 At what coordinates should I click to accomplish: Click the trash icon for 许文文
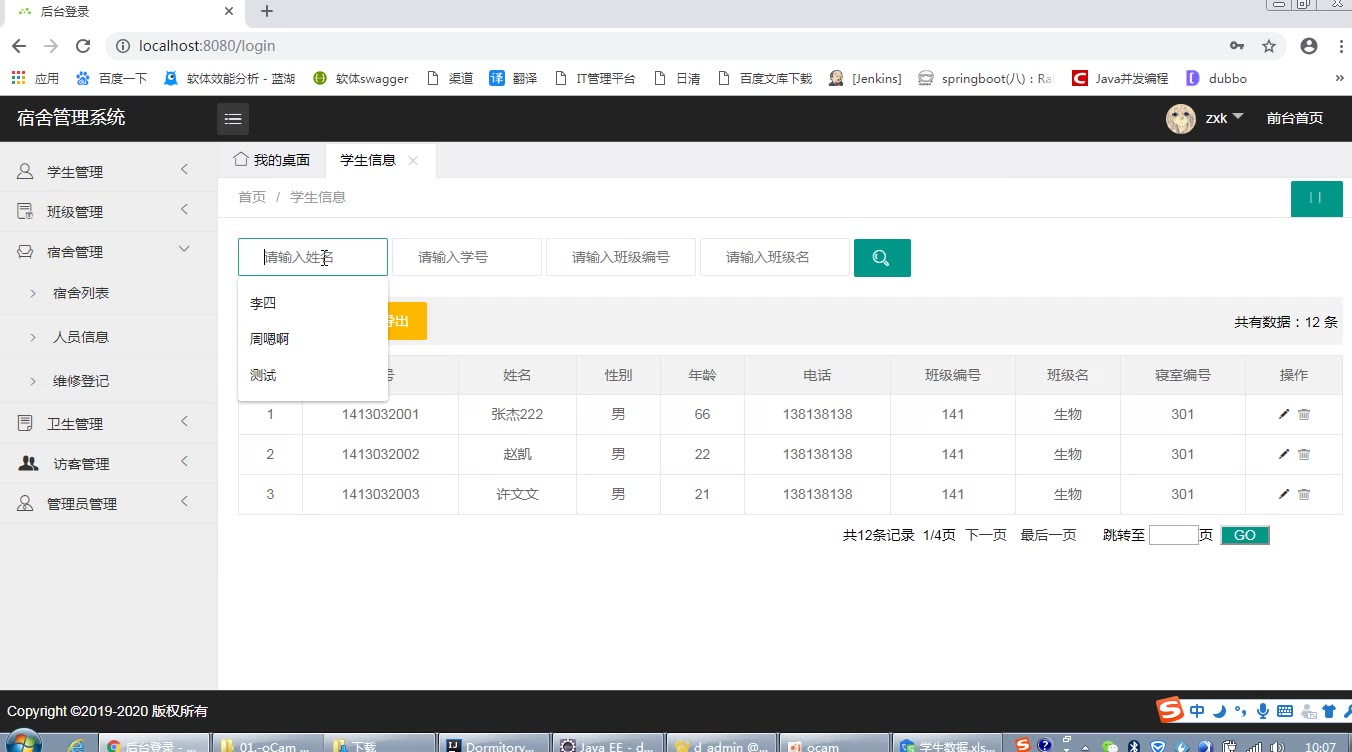pyautogui.click(x=1304, y=494)
